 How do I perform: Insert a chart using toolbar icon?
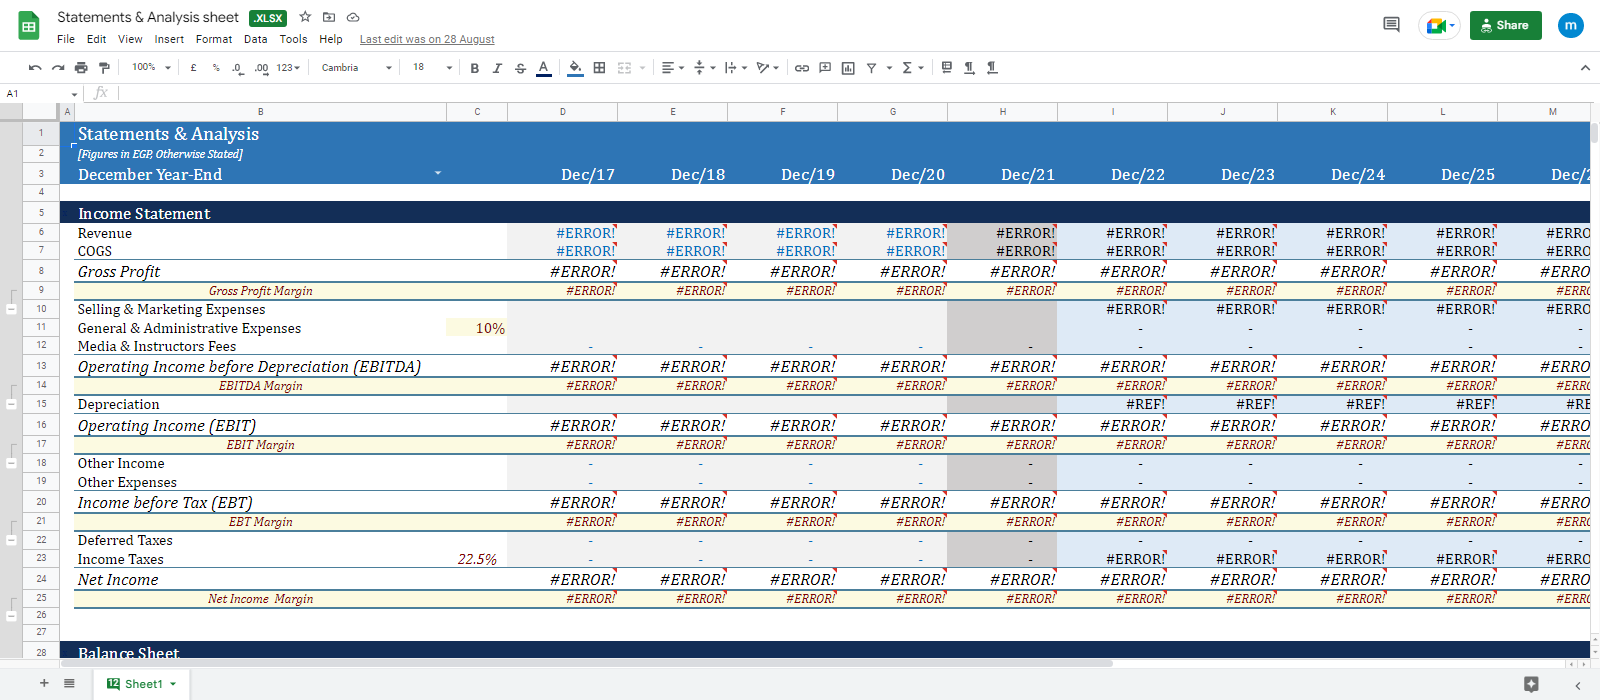click(x=848, y=68)
